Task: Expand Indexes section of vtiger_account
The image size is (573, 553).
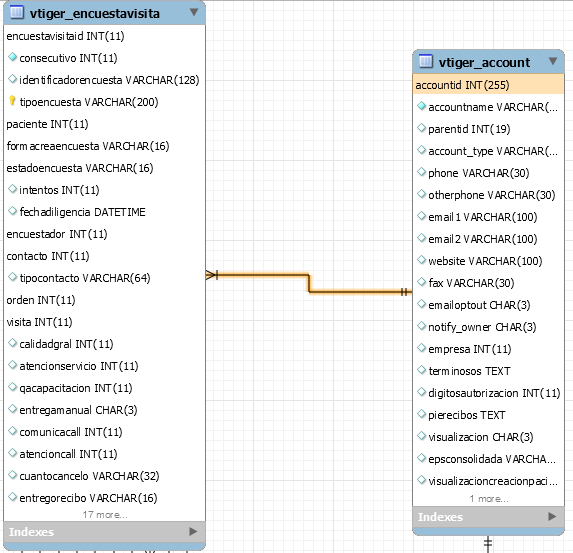Action: 552,516
